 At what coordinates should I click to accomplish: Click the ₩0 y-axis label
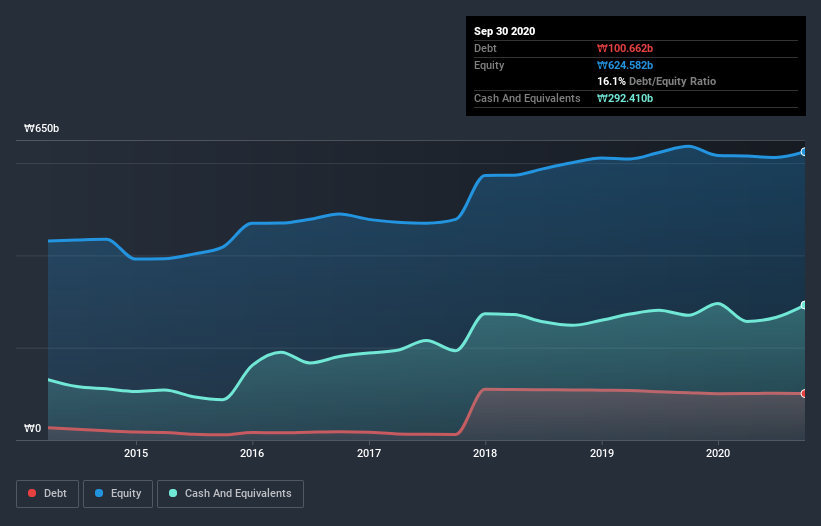click(32, 428)
